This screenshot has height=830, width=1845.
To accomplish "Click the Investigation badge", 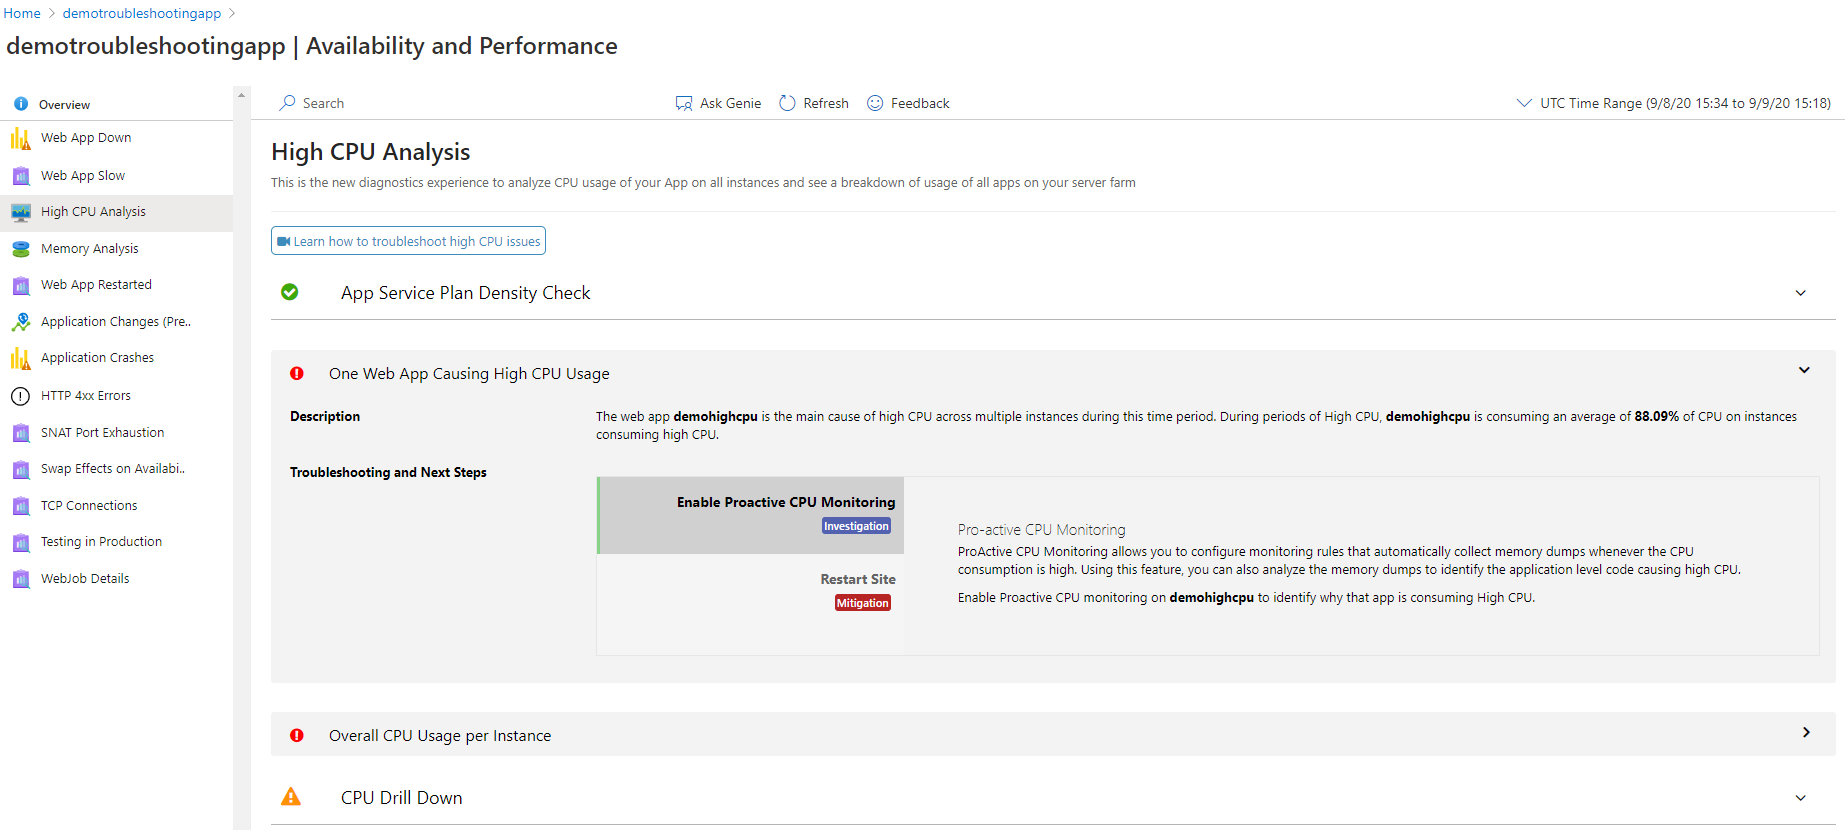I will click(x=856, y=526).
